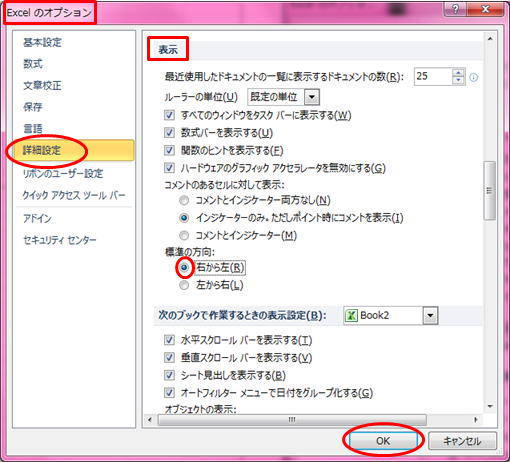This screenshot has height=462, width=510.
Task: Open 基本設定 category
Action: point(42,42)
